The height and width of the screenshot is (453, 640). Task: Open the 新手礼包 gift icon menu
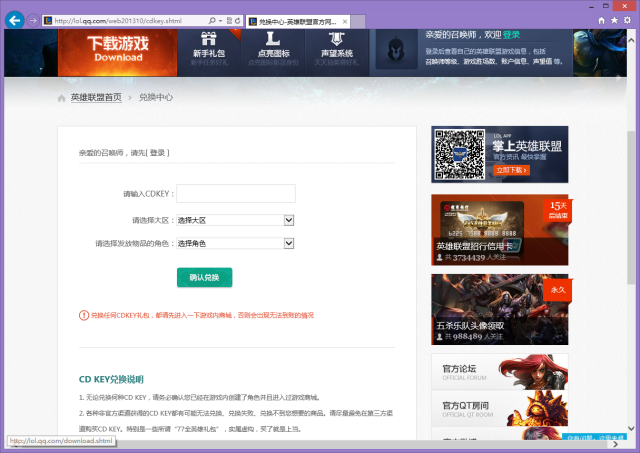(209, 49)
